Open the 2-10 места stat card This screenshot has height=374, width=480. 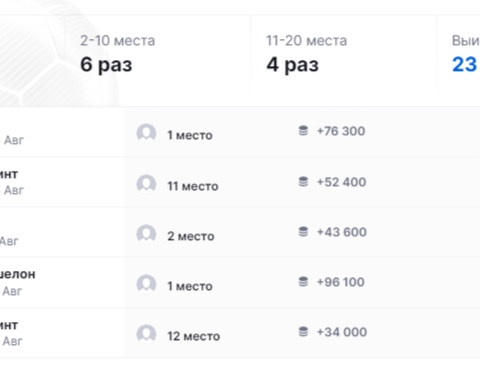(158, 53)
